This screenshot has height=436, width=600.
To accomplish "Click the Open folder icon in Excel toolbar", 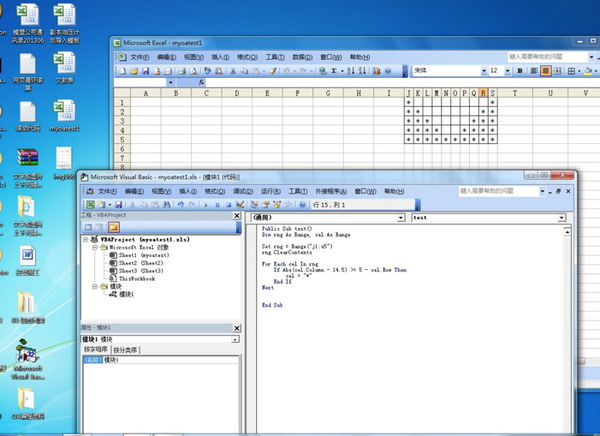I will click(x=134, y=71).
